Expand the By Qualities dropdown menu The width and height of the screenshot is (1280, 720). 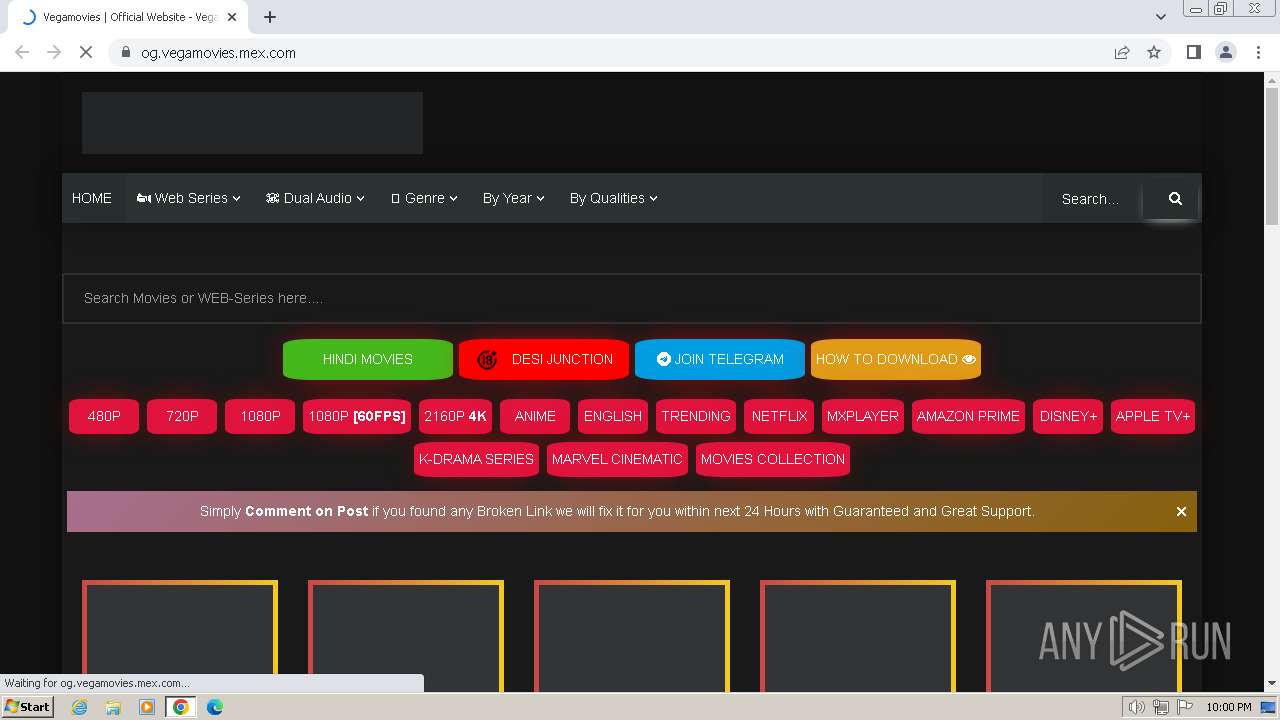pyautogui.click(x=613, y=198)
